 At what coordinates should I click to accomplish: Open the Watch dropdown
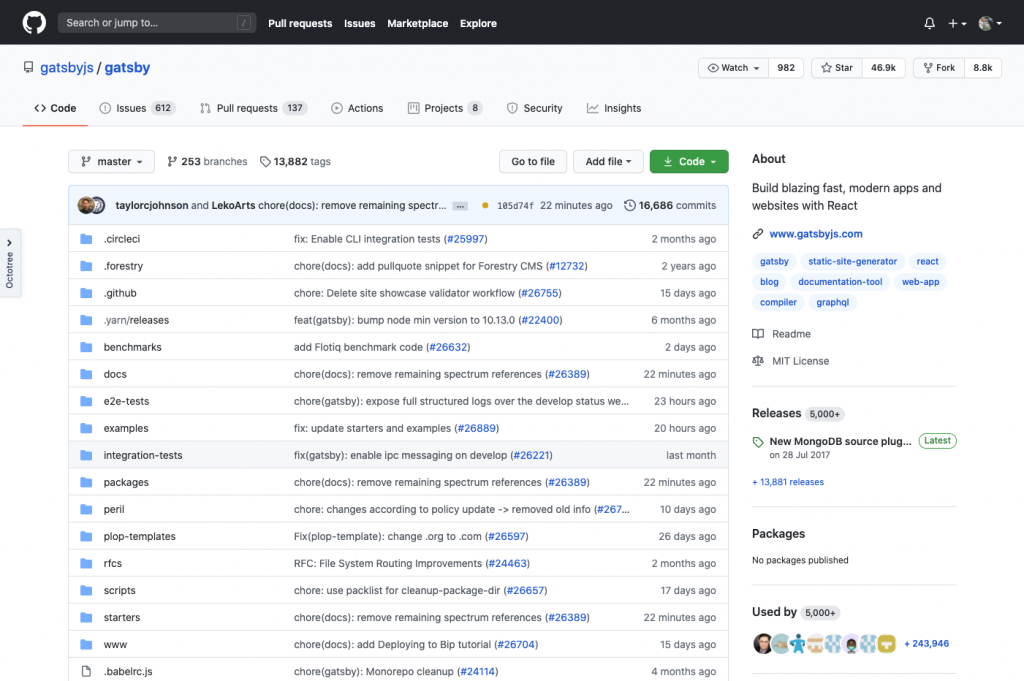(733, 68)
